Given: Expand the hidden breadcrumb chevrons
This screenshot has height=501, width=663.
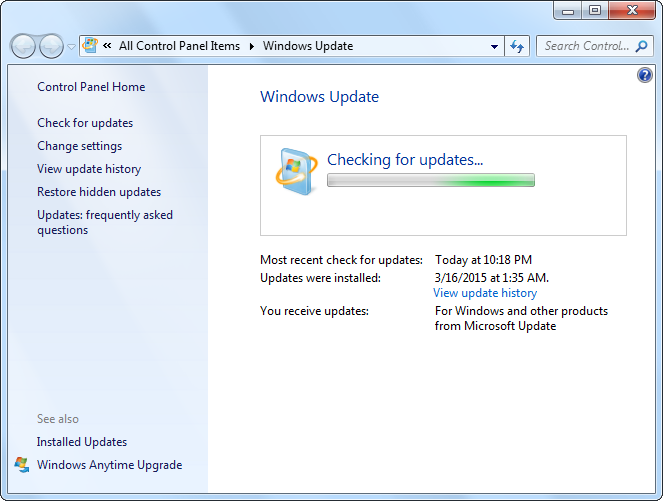Looking at the screenshot, I should (107, 45).
